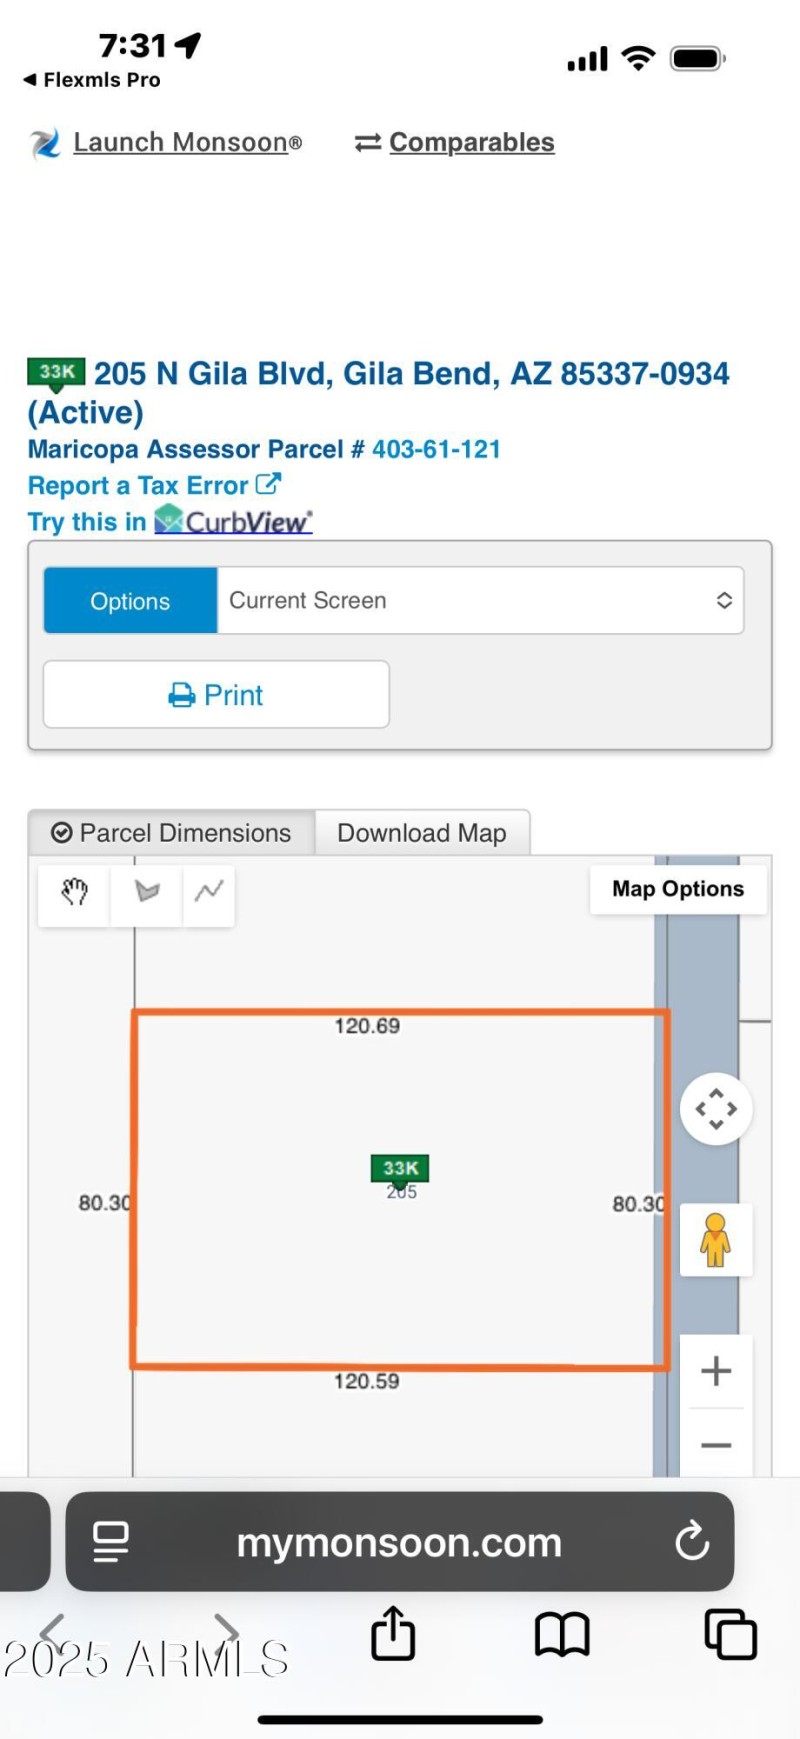Click the 33K property marker on map
The width and height of the screenshot is (800, 1739).
tap(400, 1168)
